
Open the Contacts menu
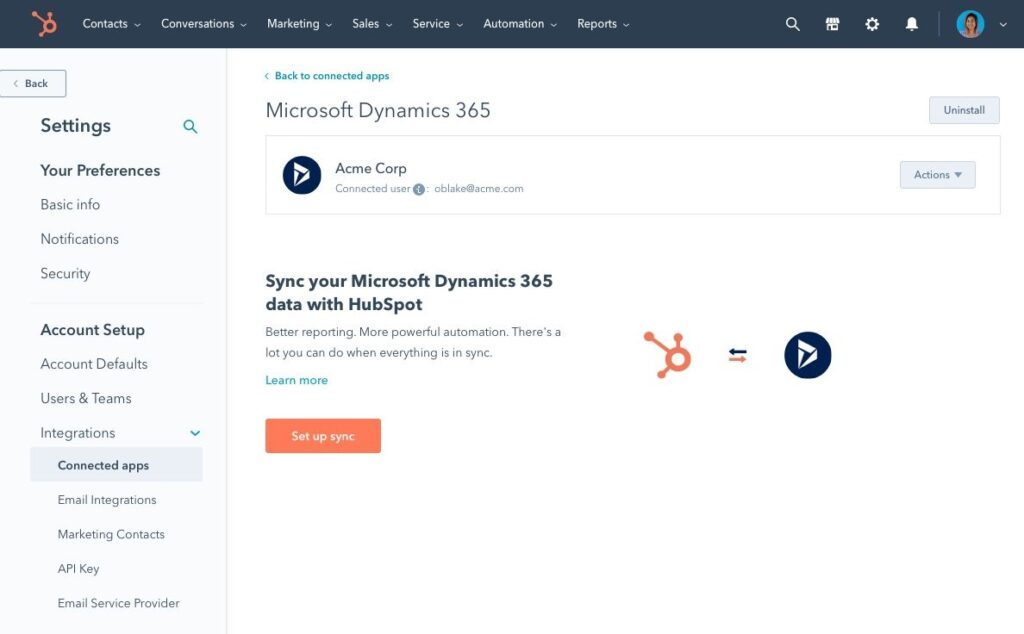tap(106, 23)
